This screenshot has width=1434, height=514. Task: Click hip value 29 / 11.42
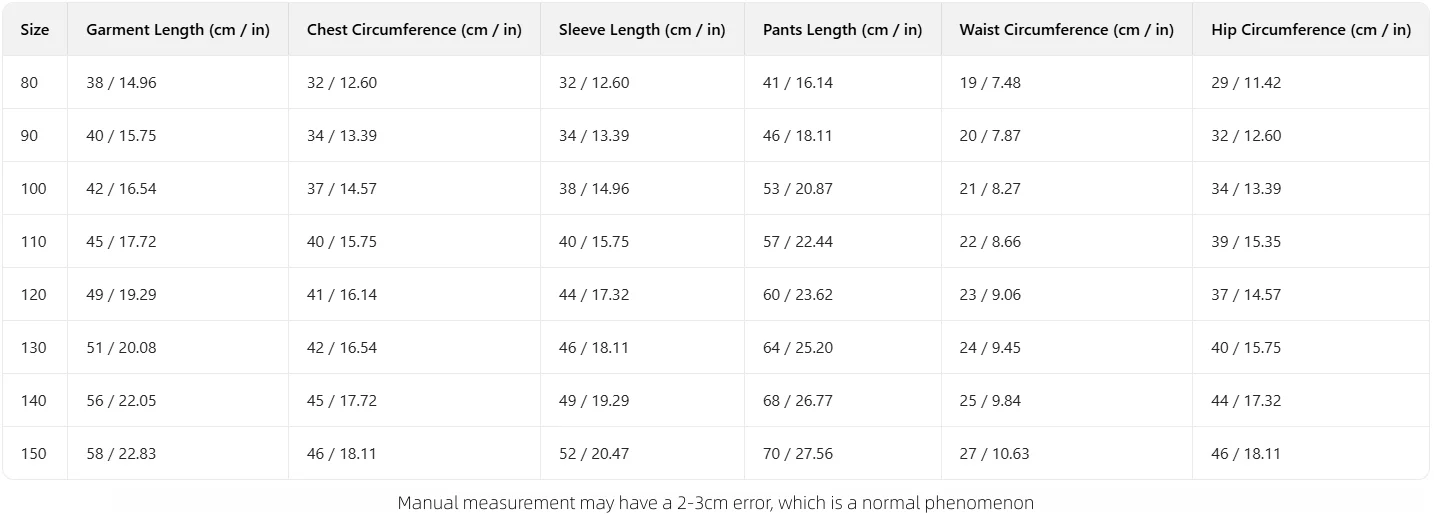tap(1246, 83)
